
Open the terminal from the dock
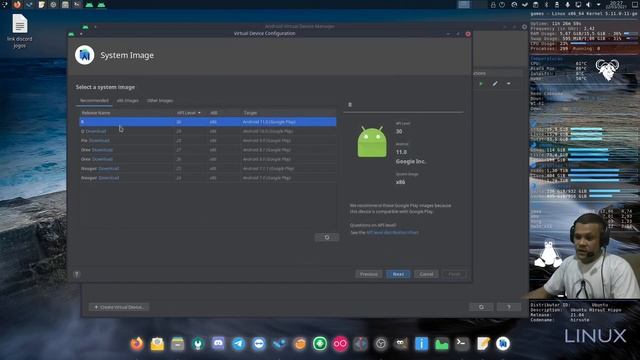coord(462,343)
